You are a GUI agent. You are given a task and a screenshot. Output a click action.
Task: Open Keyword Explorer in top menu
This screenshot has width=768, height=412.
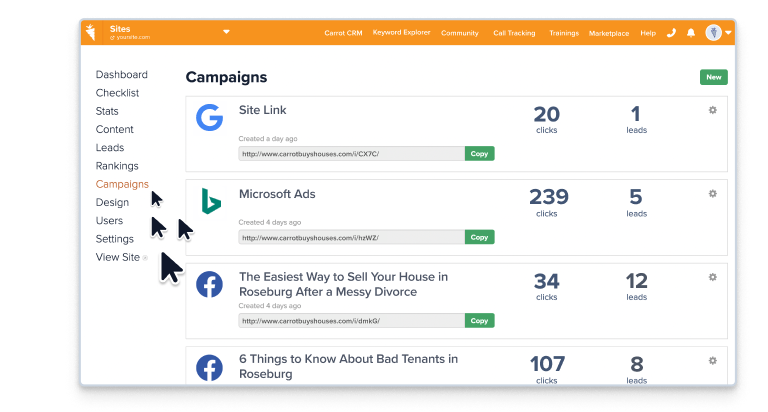coord(401,33)
